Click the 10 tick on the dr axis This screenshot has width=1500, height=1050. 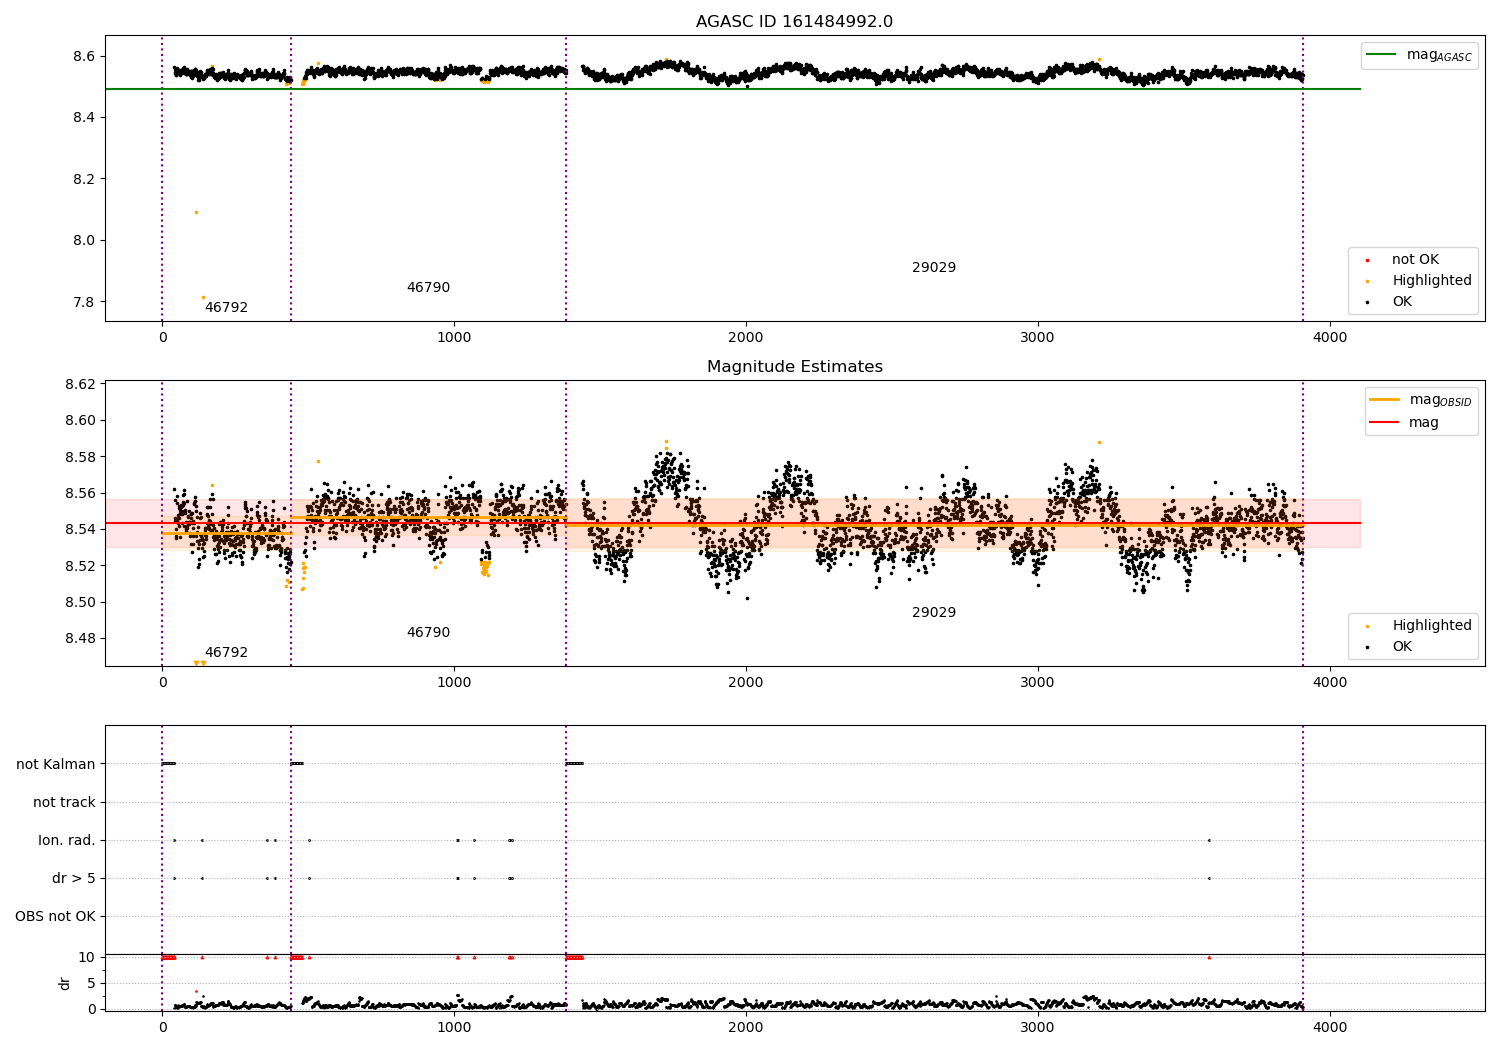(87, 957)
